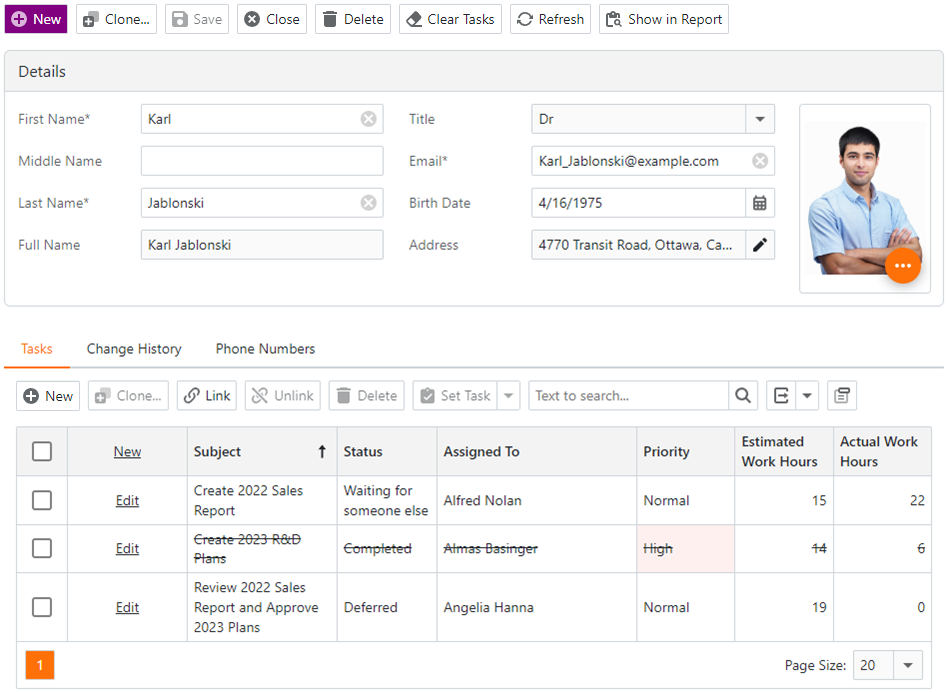Click the Refresh button
This screenshot has height=692, width=948.
(x=550, y=19)
